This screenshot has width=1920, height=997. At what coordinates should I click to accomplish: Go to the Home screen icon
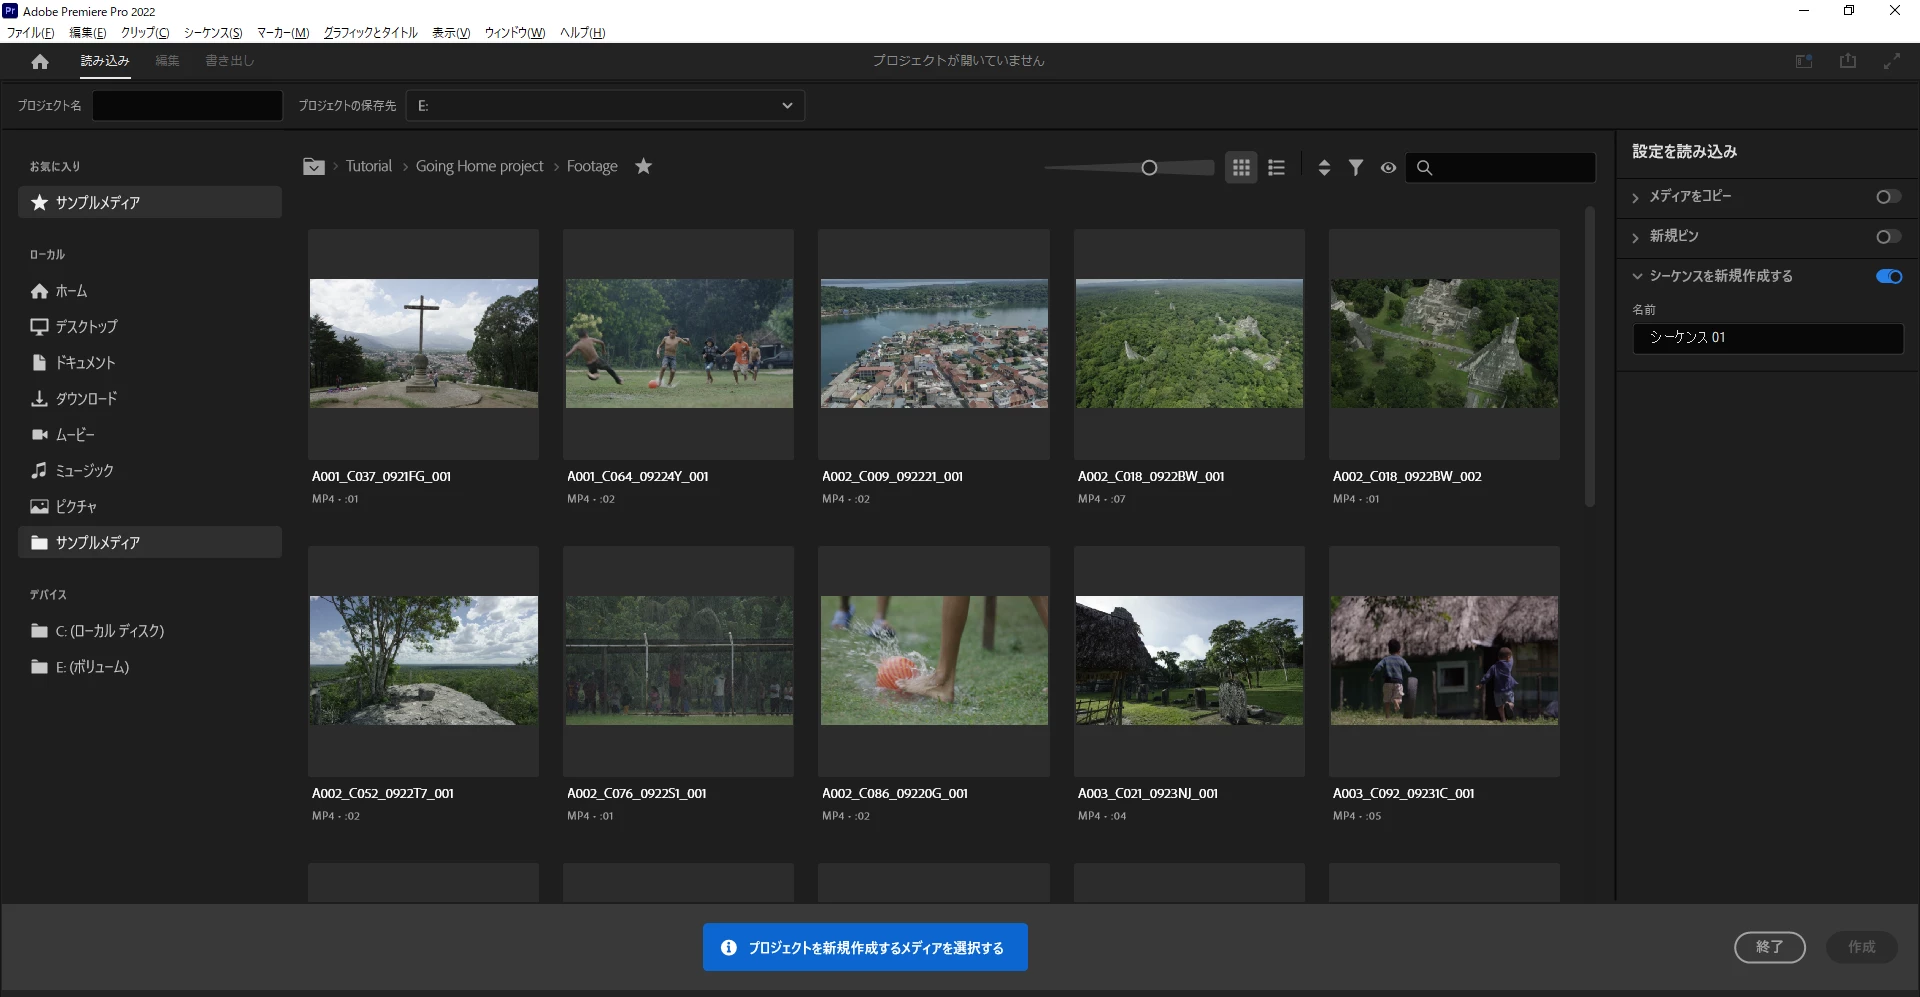tap(40, 62)
